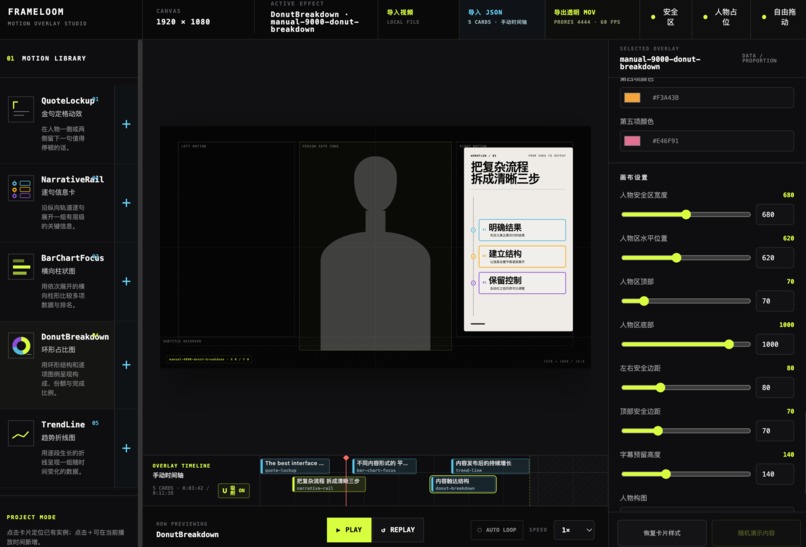Select the QuoteLockup effect thumbnail icon
Screen dimensions: 806x547
click(x=21, y=109)
